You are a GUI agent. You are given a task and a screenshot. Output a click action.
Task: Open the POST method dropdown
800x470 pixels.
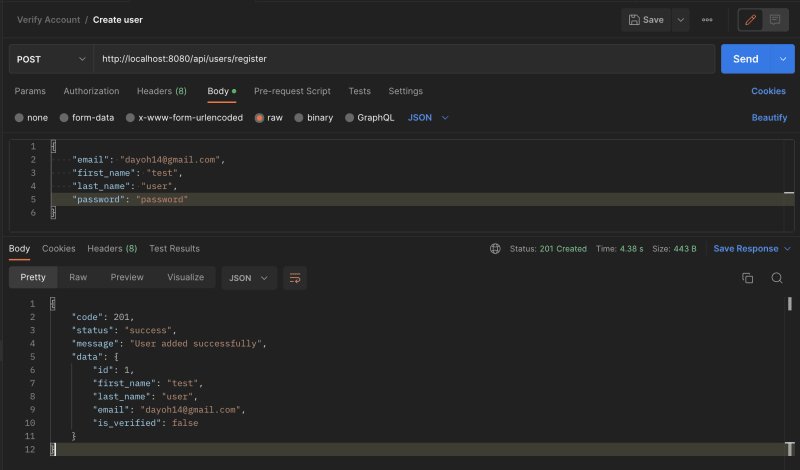tap(51, 59)
